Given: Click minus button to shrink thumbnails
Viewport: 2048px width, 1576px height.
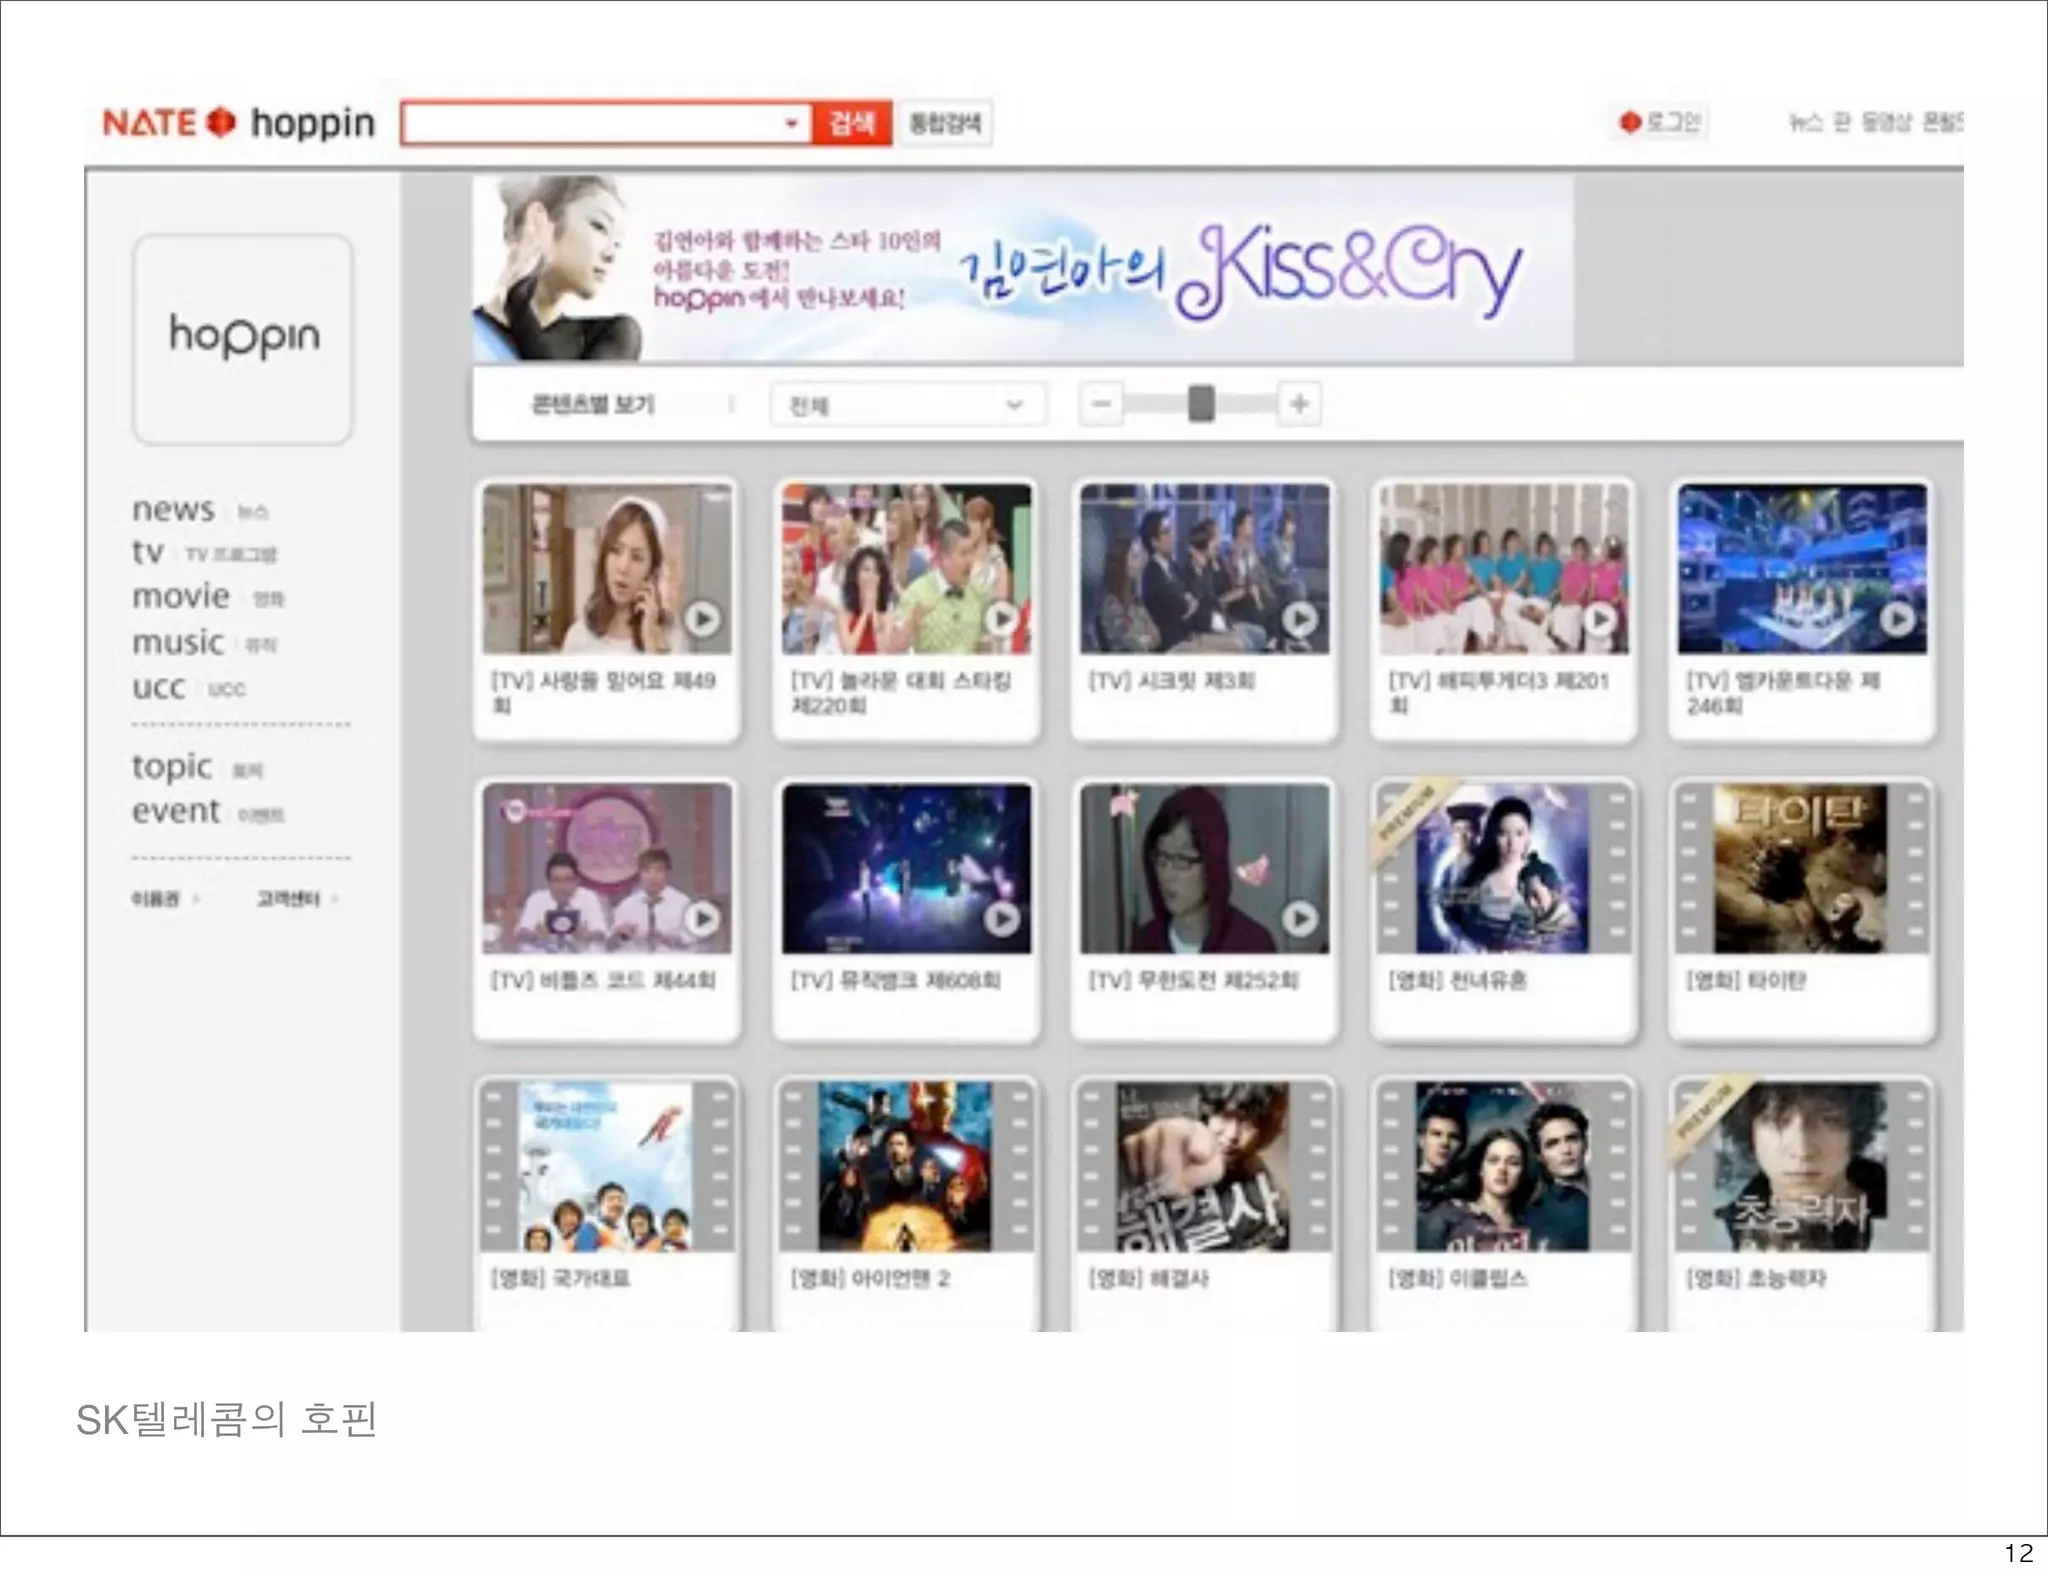Looking at the screenshot, I should point(1101,404).
